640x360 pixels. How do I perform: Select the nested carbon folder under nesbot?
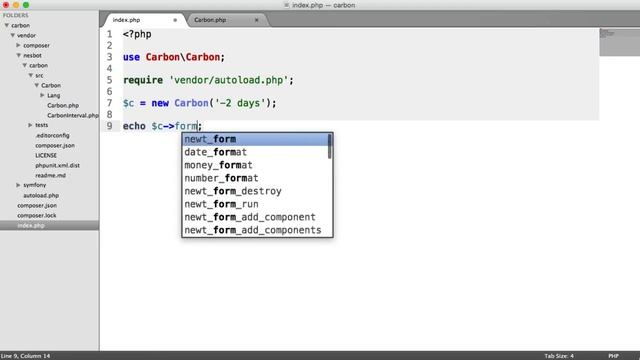(38, 65)
